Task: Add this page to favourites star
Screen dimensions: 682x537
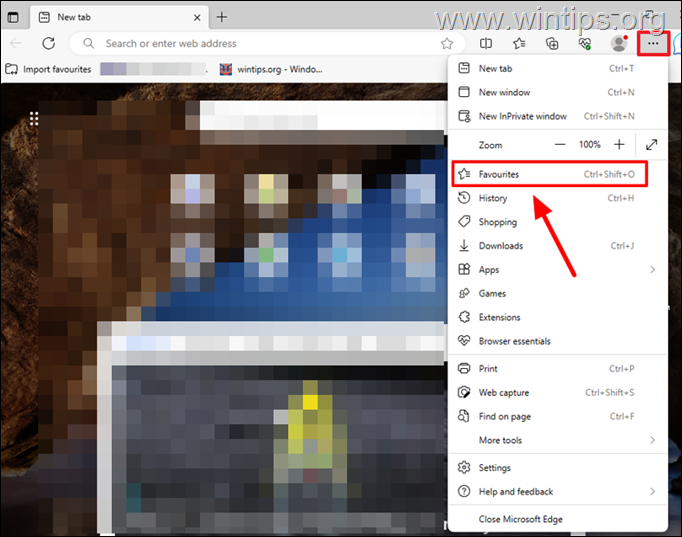Action: coord(447,43)
